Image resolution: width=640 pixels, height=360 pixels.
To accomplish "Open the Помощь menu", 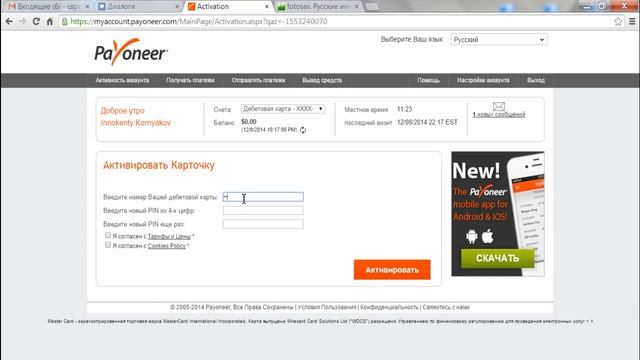I will click(x=428, y=80).
